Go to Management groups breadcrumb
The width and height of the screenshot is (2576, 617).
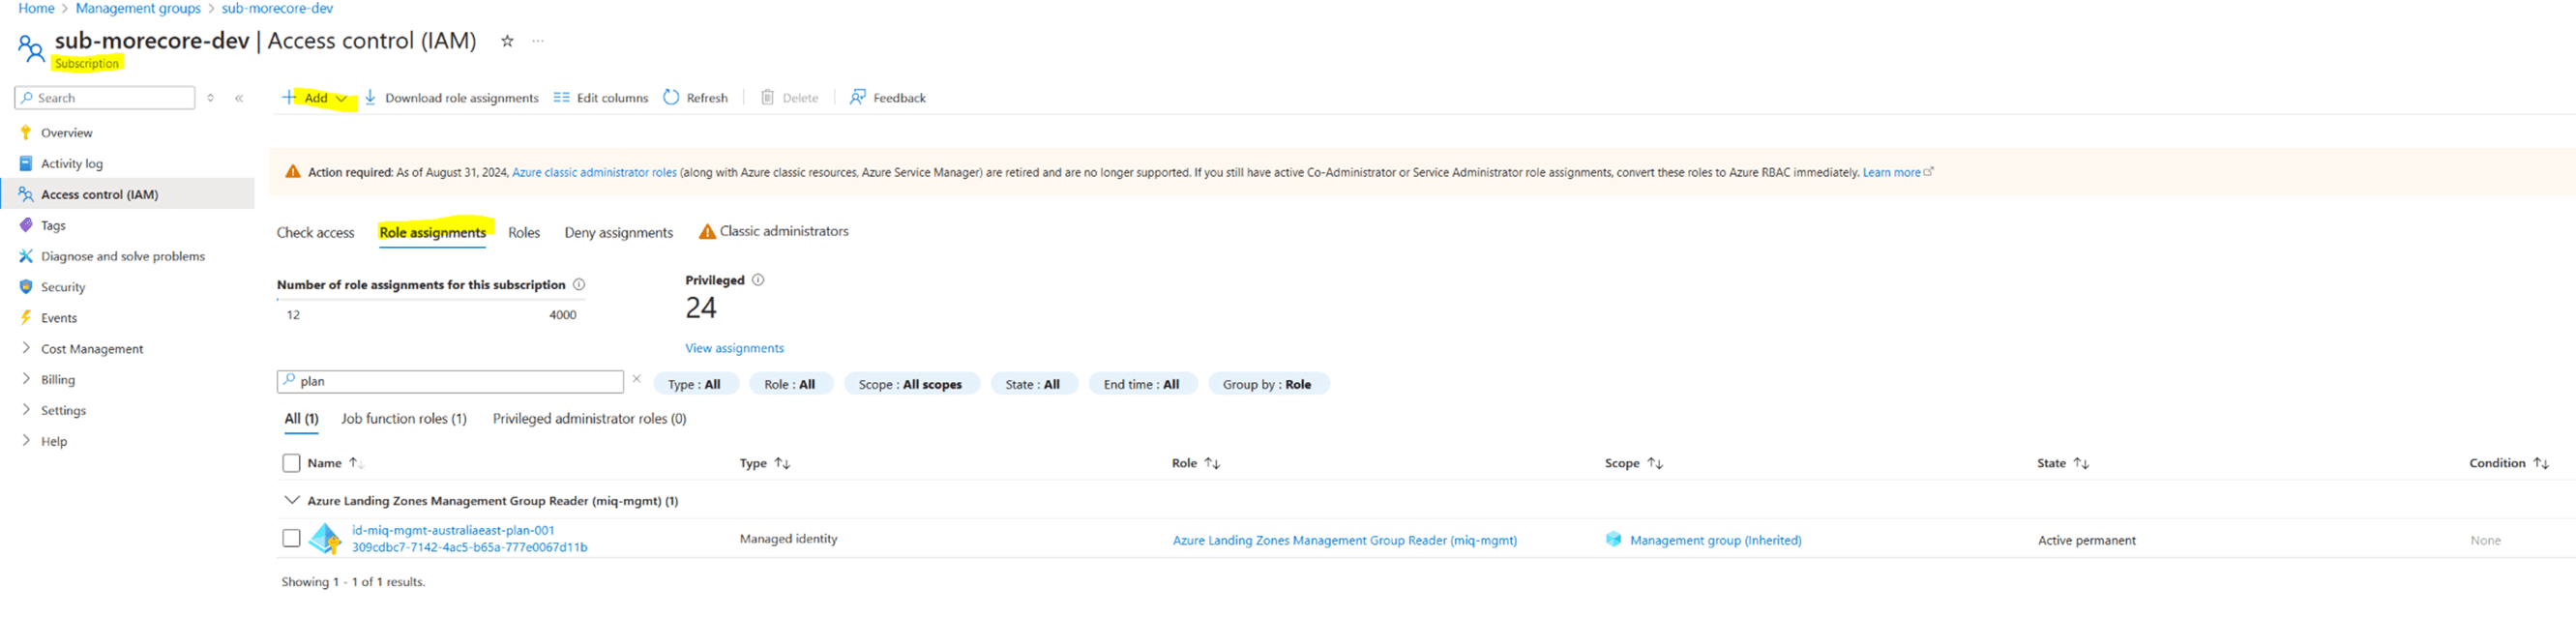[x=138, y=8]
